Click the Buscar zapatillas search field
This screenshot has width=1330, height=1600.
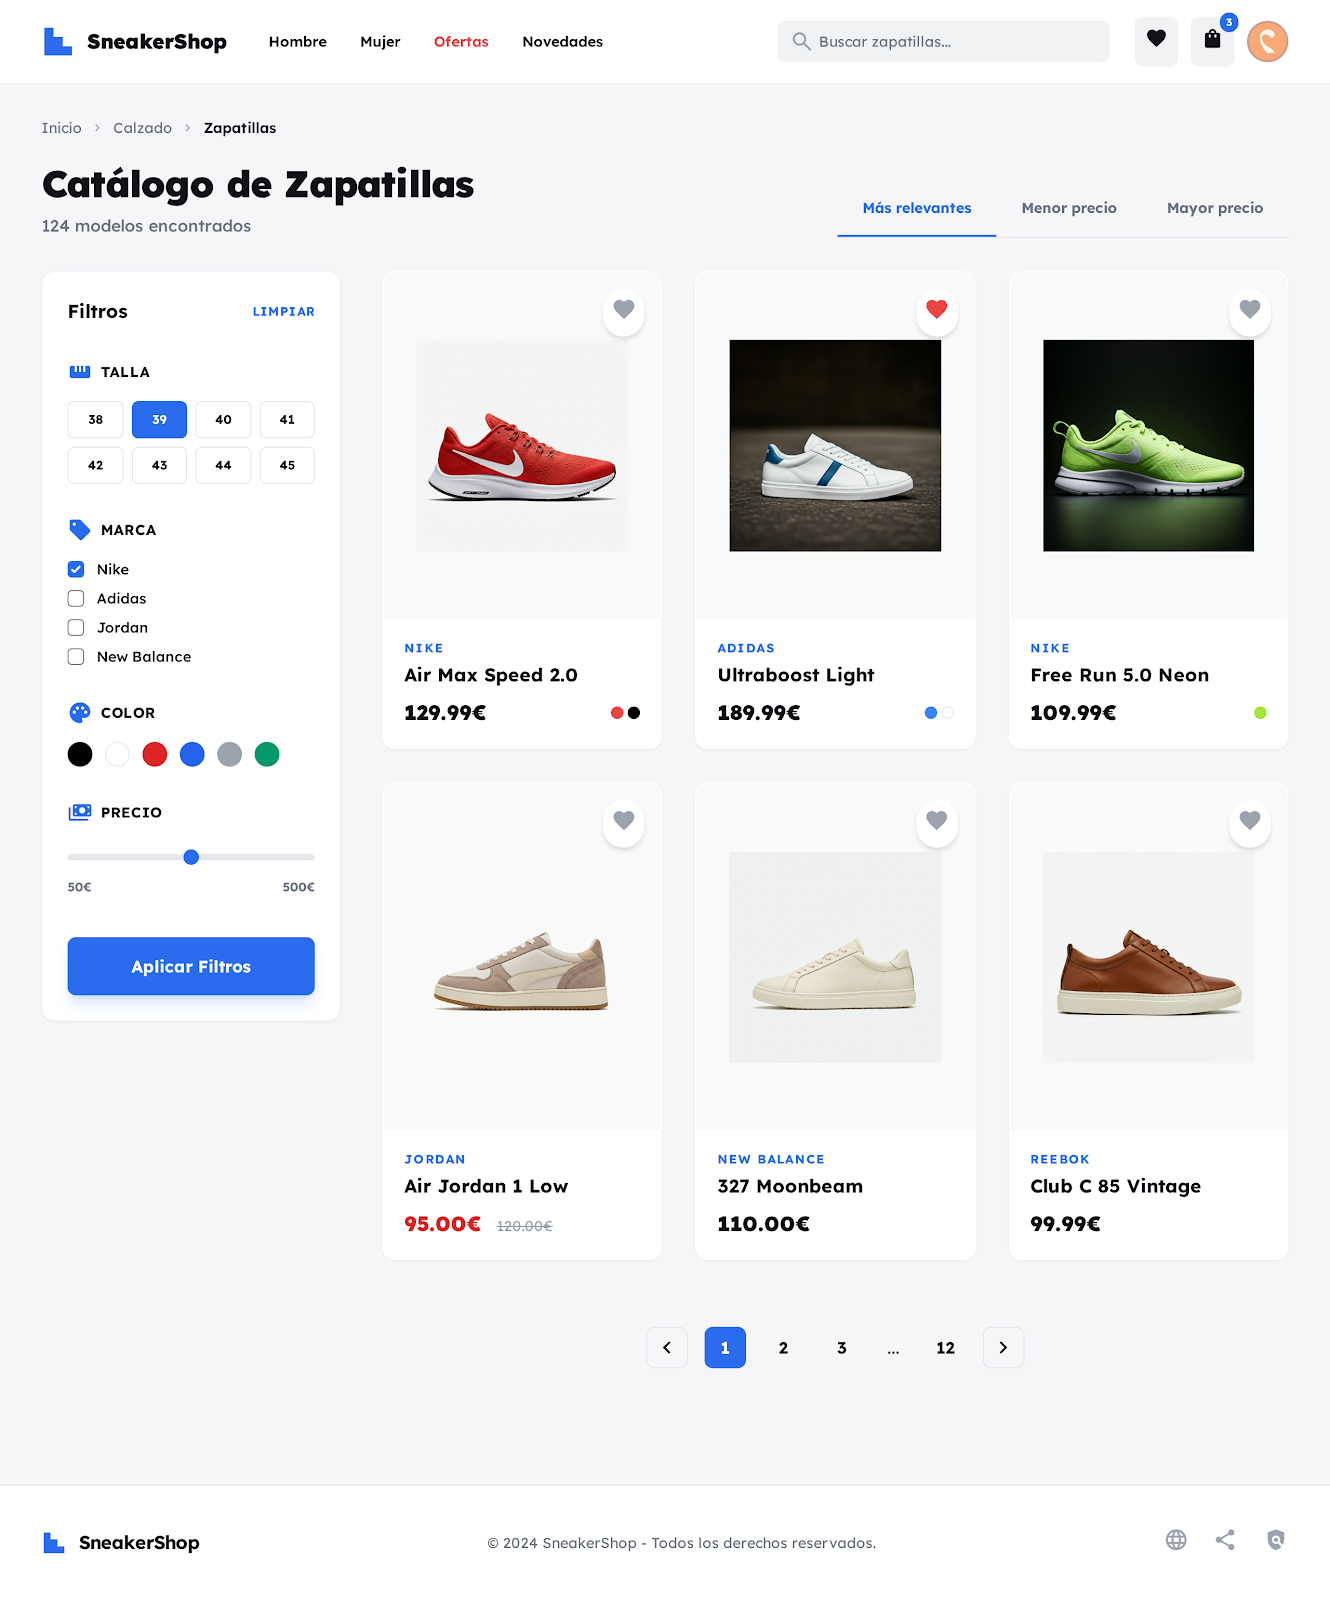[943, 41]
